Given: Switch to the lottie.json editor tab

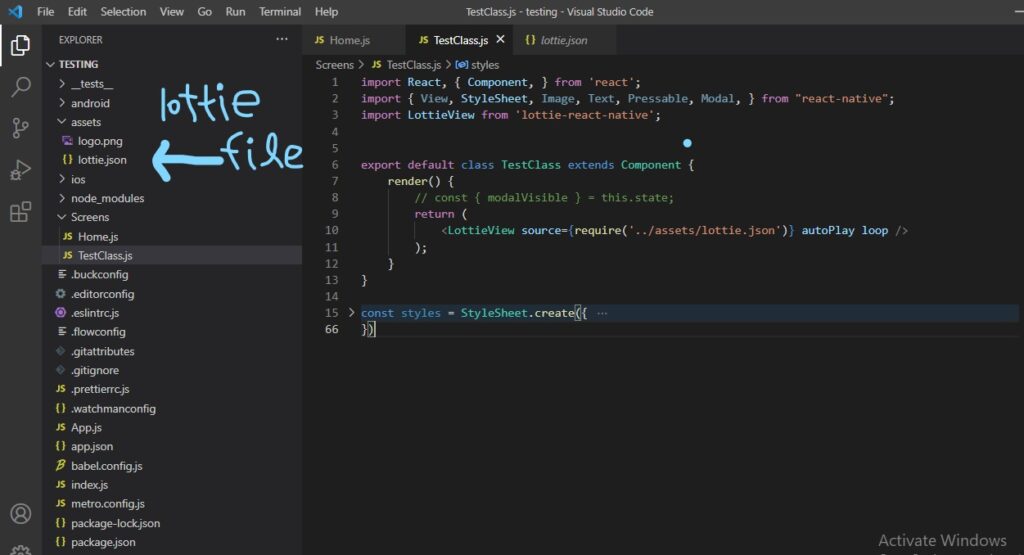Looking at the screenshot, I should (564, 40).
